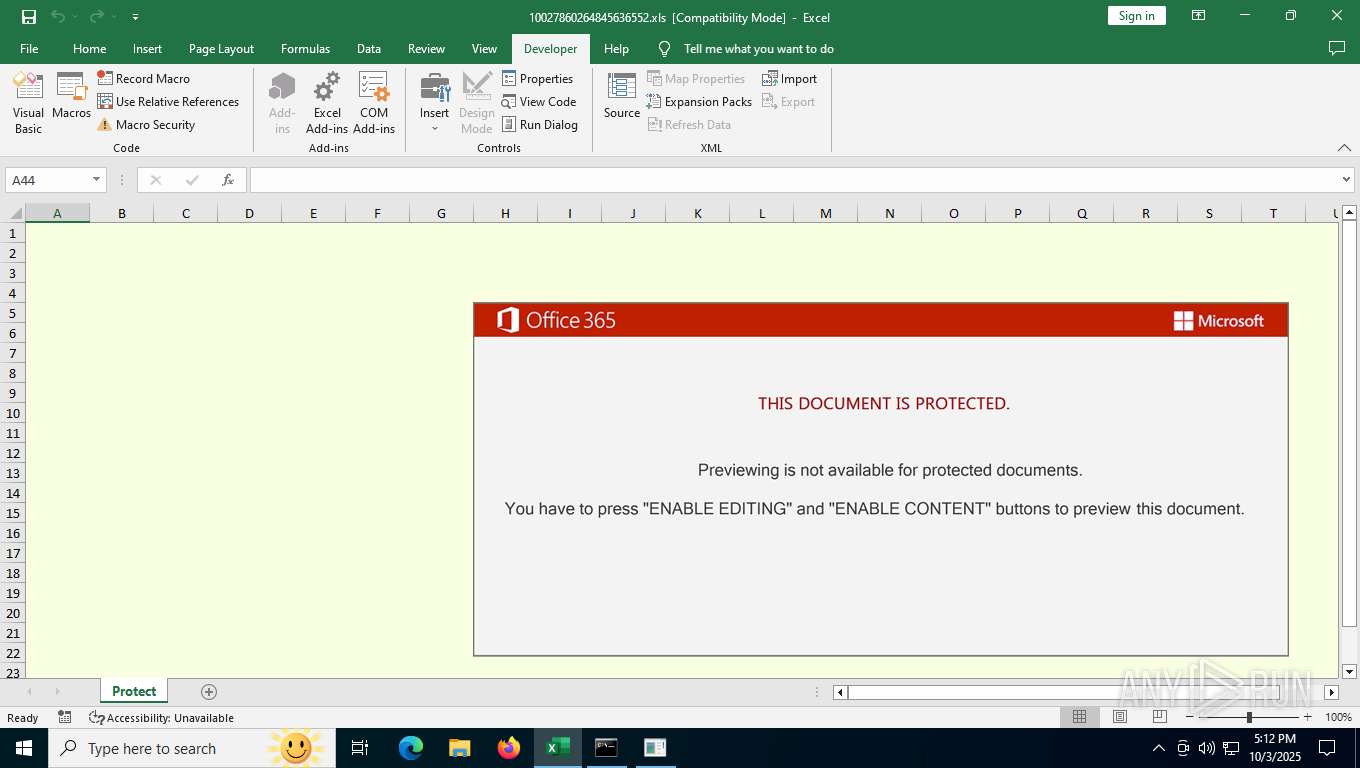Open File Explorer from taskbar
This screenshot has height=768, width=1360.
(459, 747)
